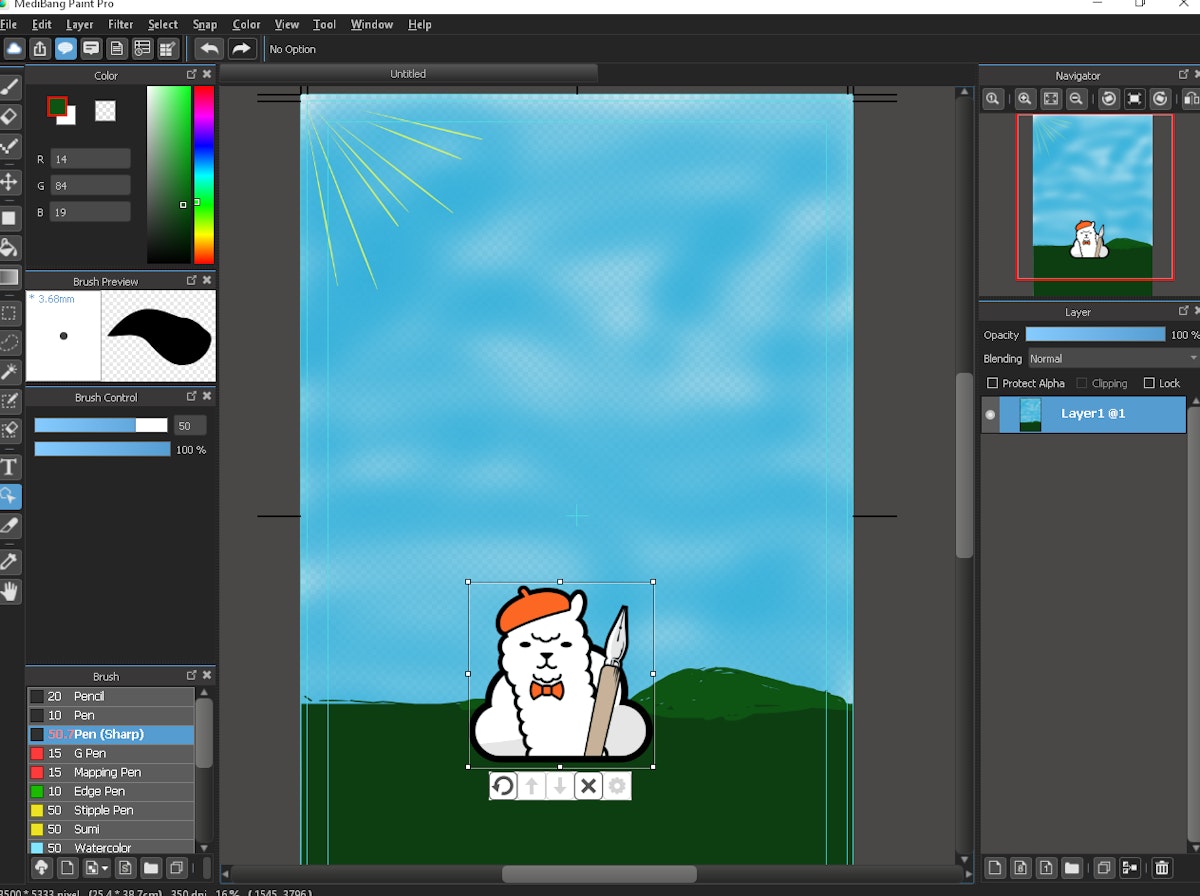Open the Blending mode dropdown

click(1110, 358)
